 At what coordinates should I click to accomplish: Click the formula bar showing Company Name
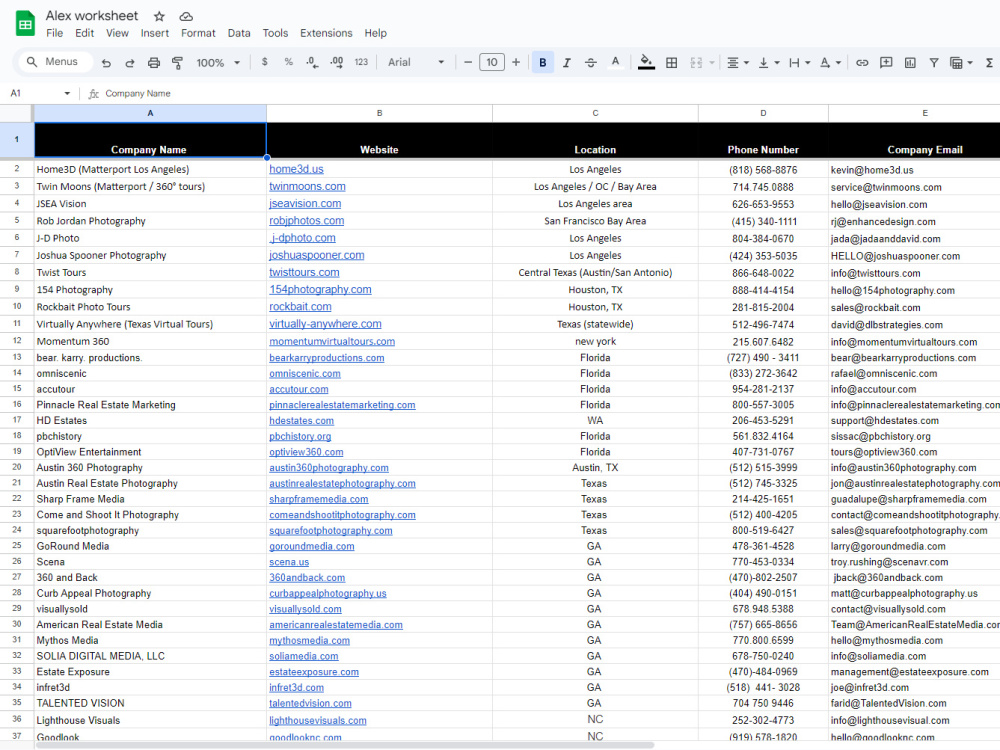tap(548, 93)
